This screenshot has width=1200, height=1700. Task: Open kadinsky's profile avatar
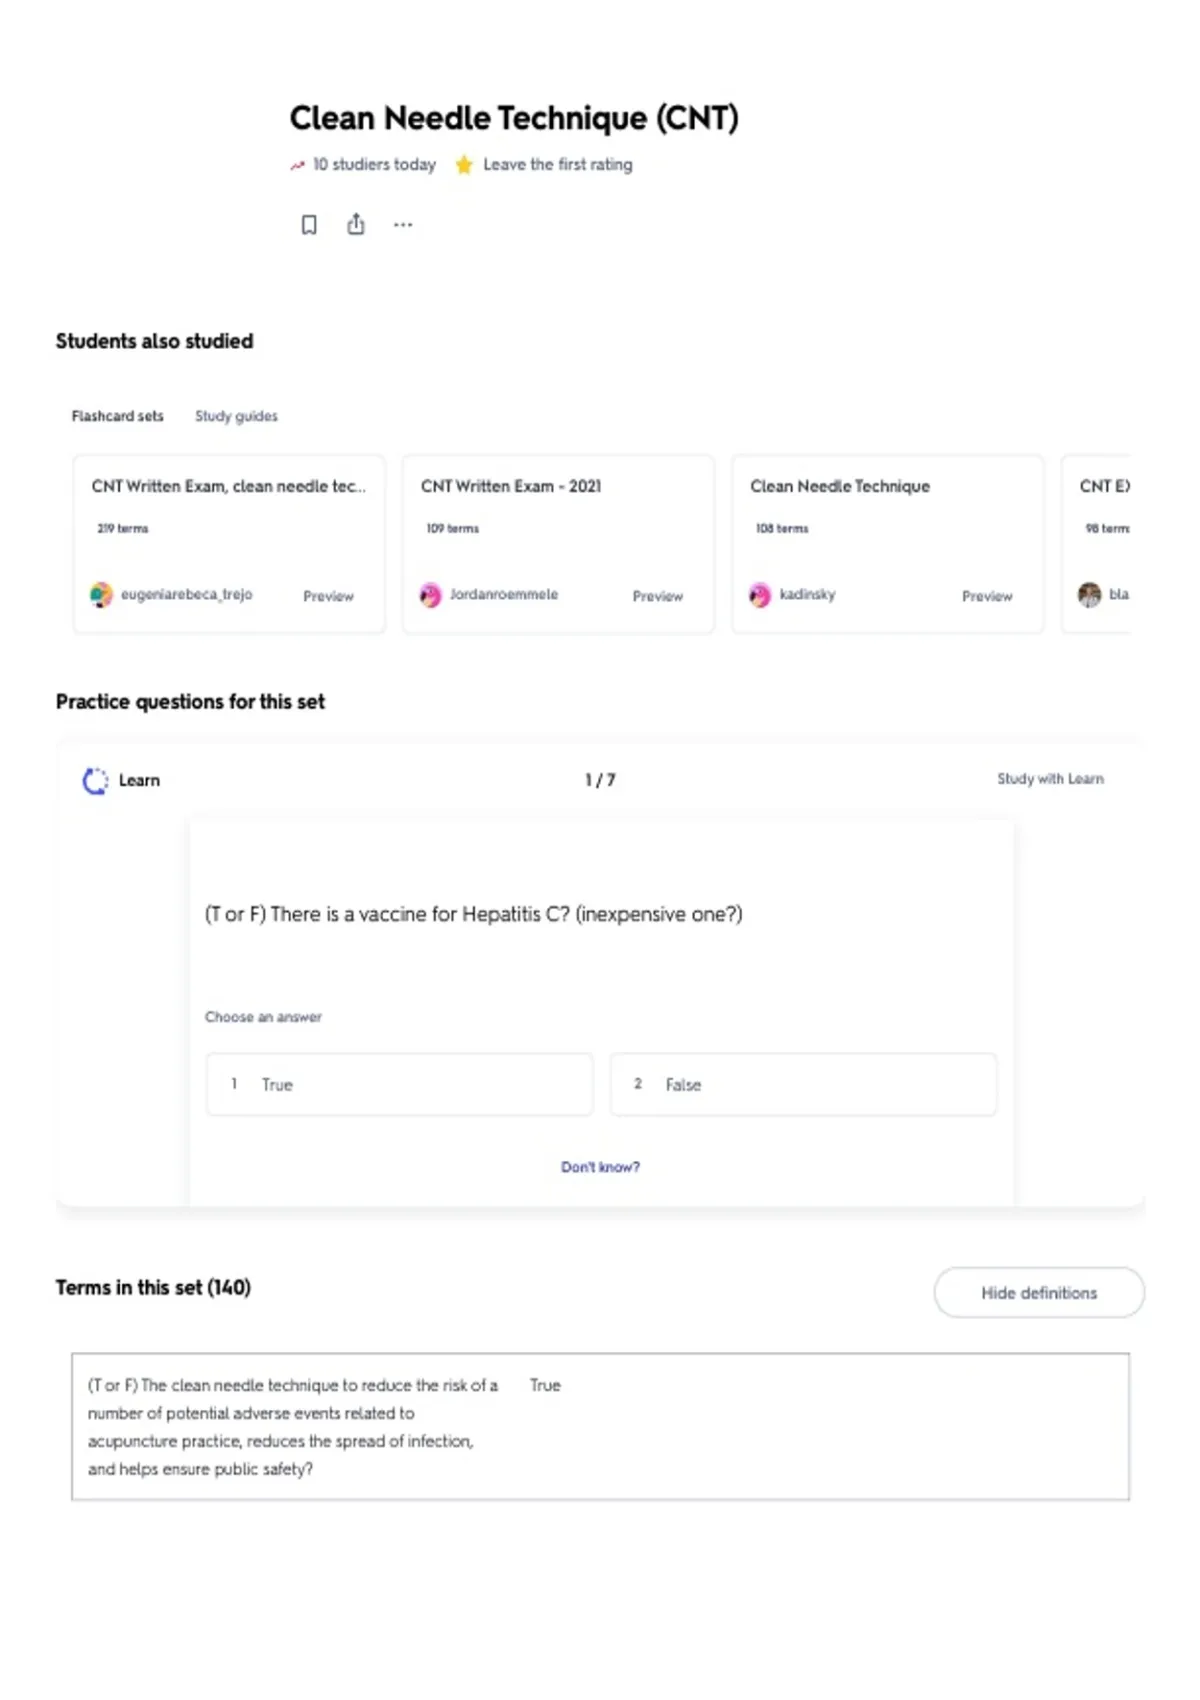pyautogui.click(x=760, y=595)
